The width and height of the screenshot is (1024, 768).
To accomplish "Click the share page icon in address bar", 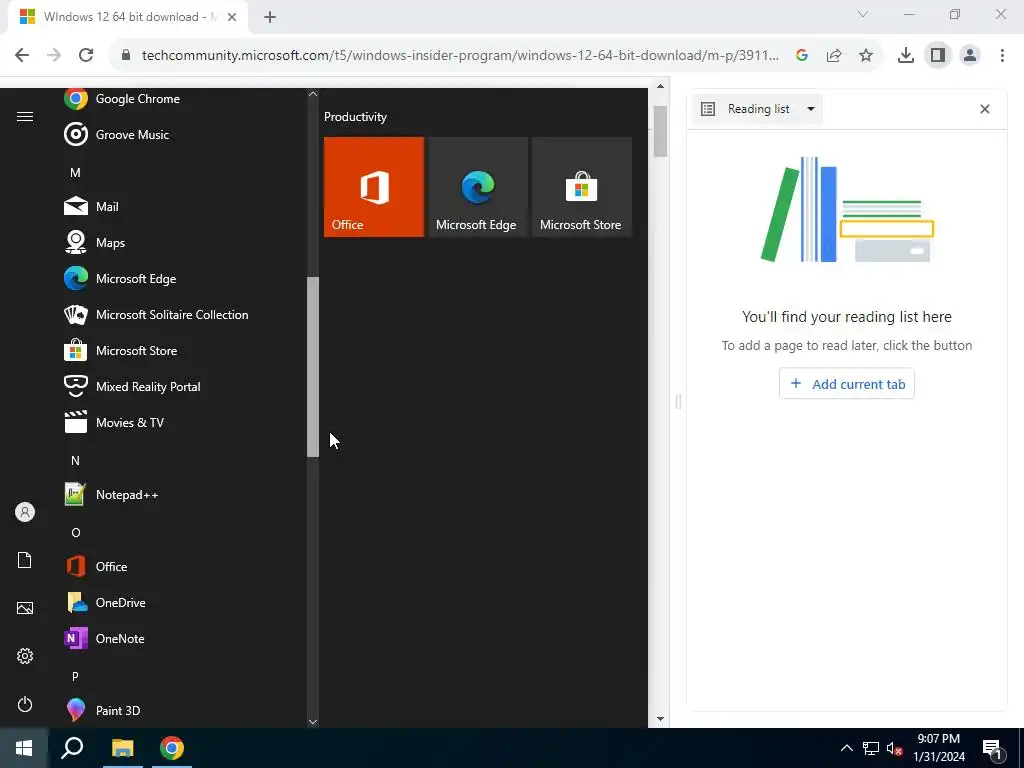I will click(834, 56).
